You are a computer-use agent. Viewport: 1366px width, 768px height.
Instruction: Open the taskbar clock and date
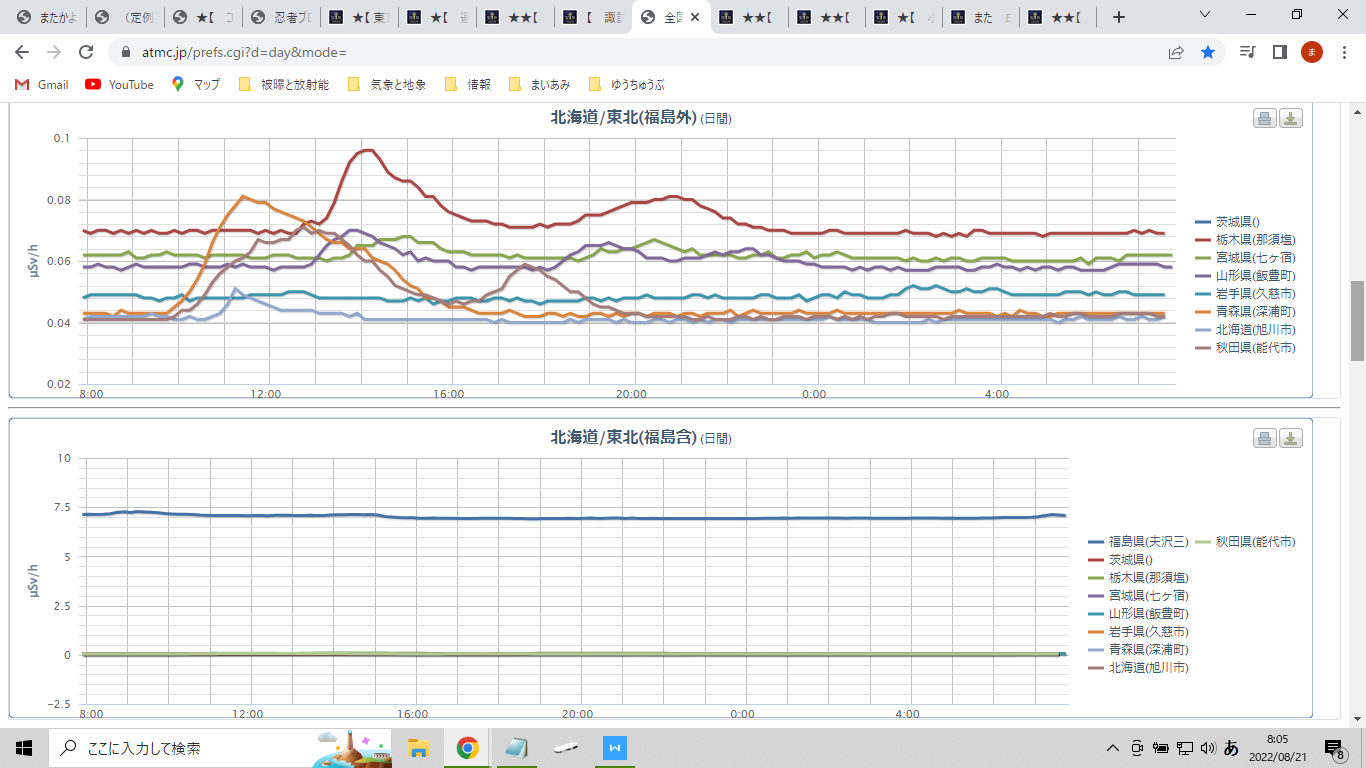coord(1276,747)
